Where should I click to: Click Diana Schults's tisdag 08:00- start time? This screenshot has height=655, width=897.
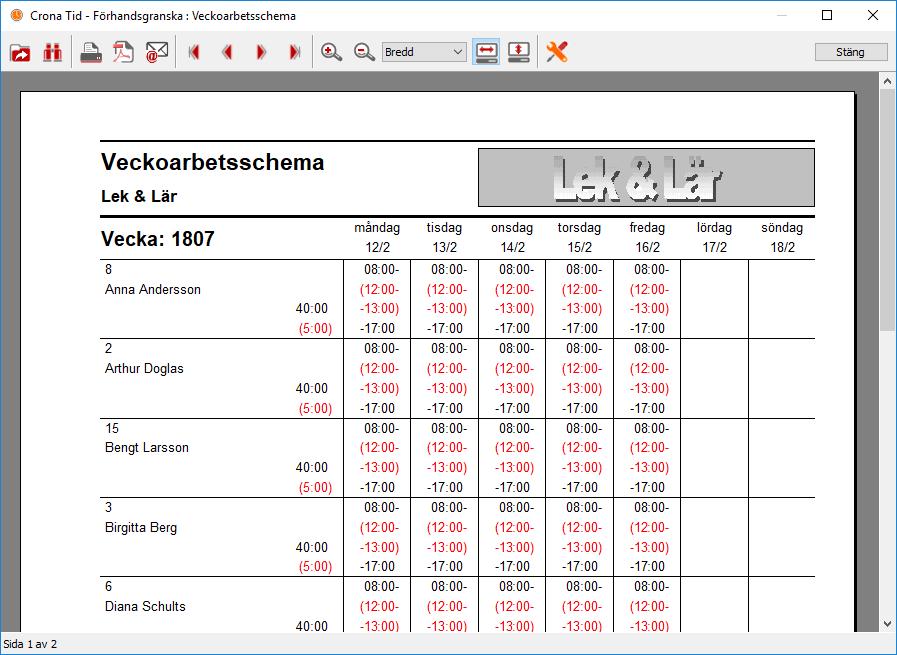point(449,586)
